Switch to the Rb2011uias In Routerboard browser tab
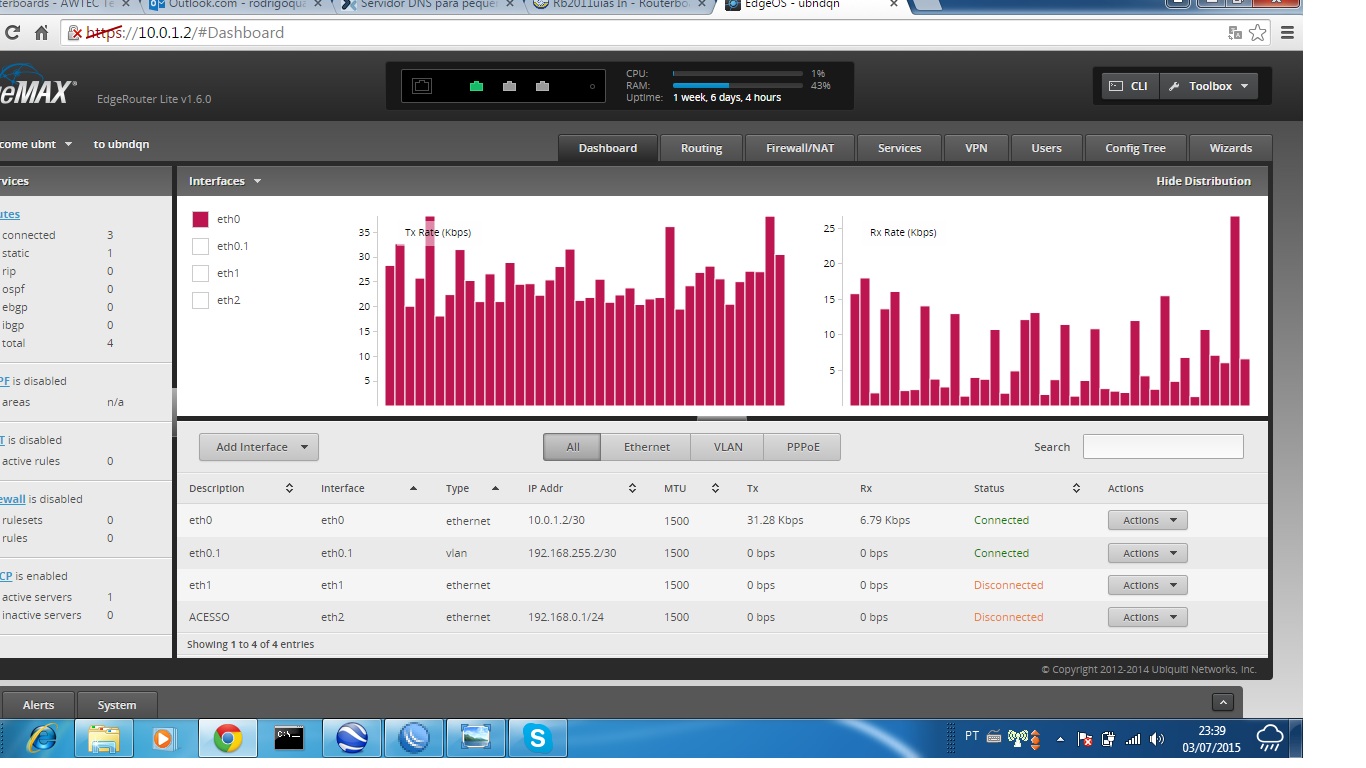This screenshot has height=768, width=1366. click(x=621, y=5)
